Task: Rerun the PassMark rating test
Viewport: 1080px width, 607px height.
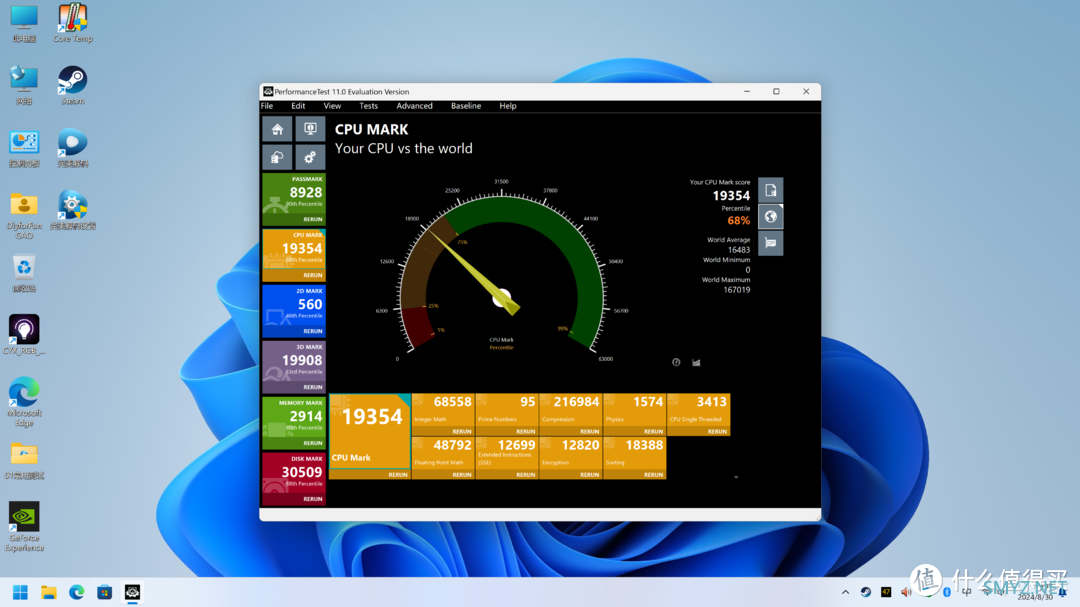Action: pos(313,219)
